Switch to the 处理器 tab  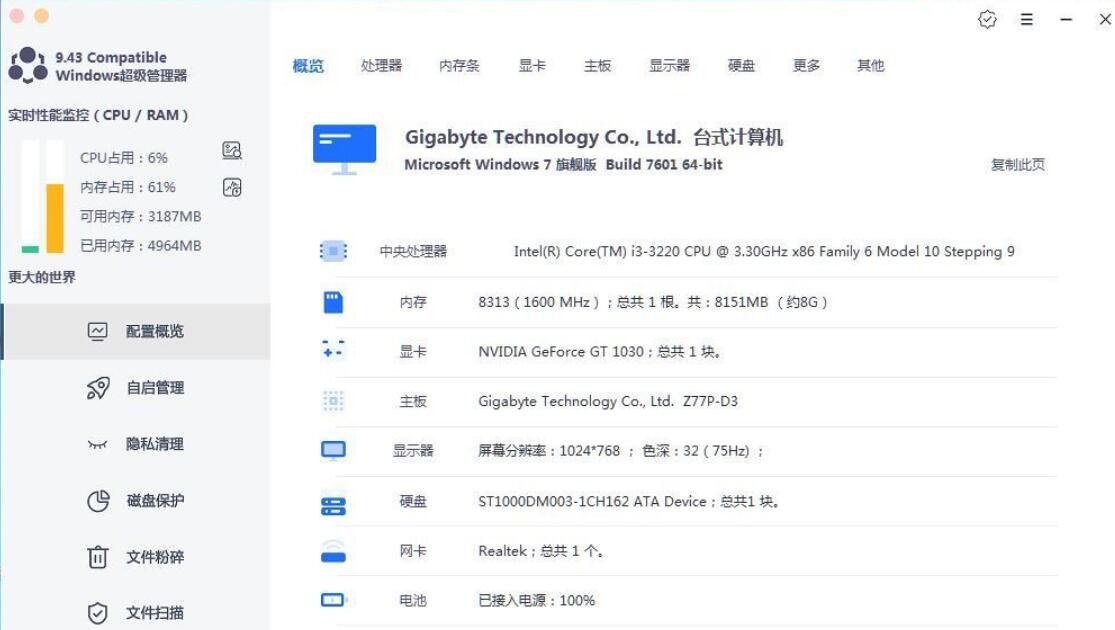point(381,66)
